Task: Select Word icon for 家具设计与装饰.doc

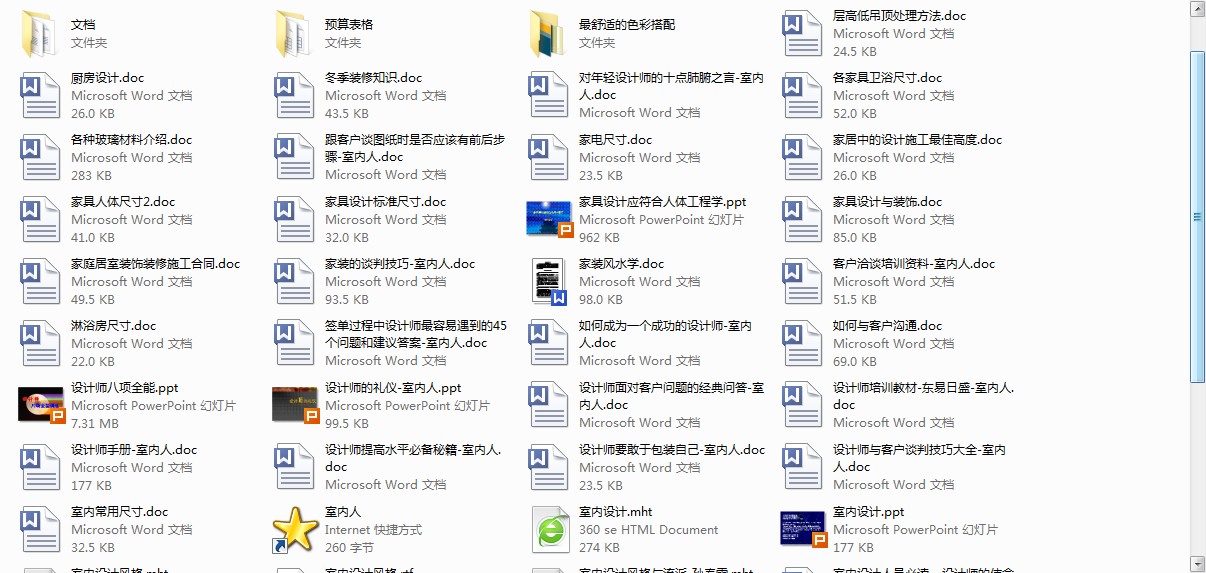Action: click(803, 220)
